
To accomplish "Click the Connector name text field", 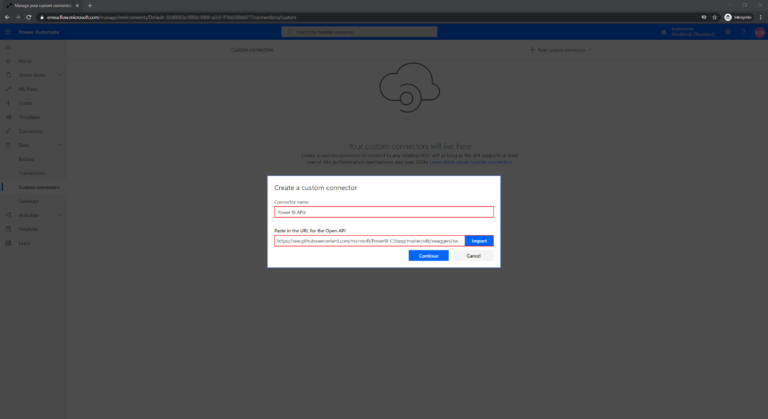I will 384,212.
